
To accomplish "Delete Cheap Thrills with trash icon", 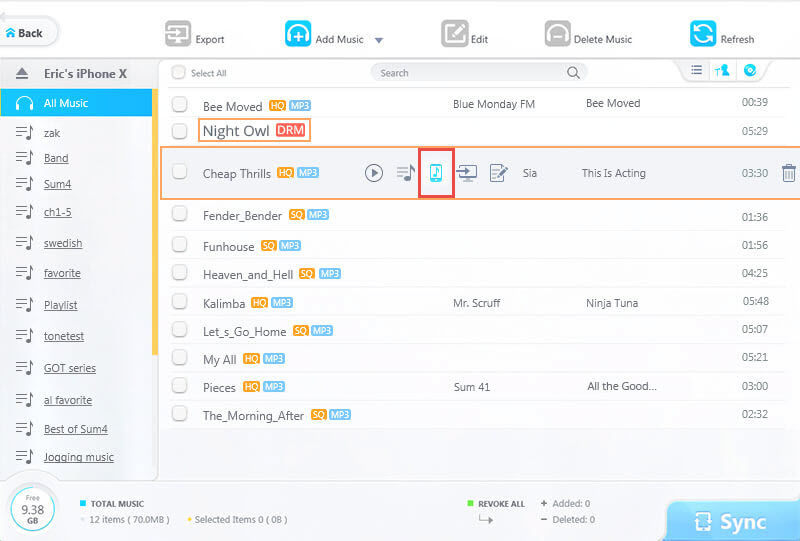I will click(x=788, y=173).
